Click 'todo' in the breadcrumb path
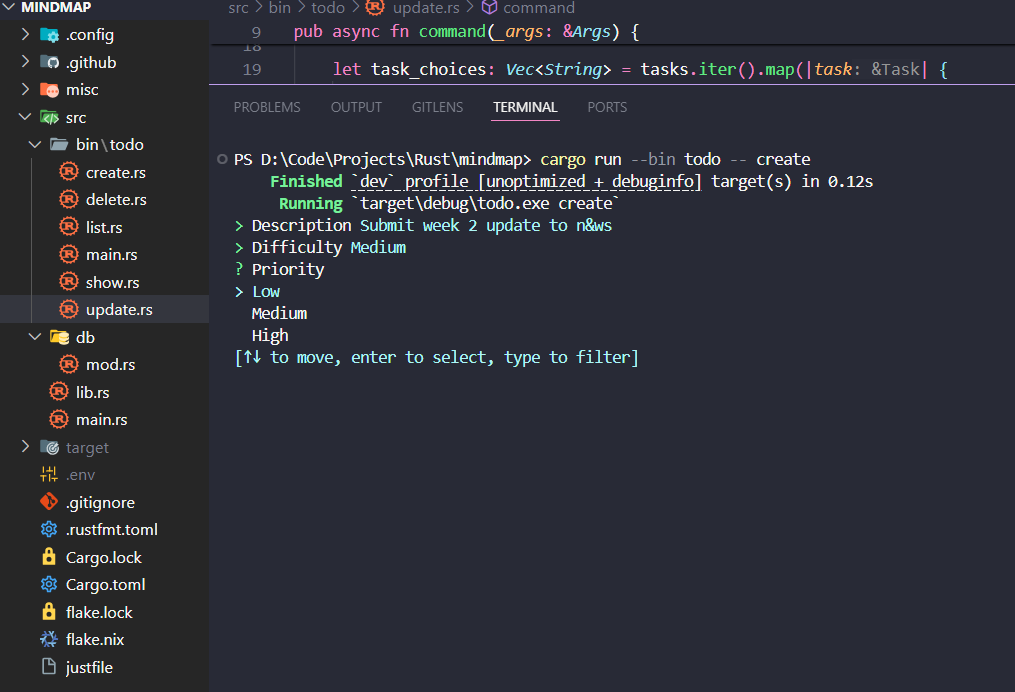 point(328,8)
